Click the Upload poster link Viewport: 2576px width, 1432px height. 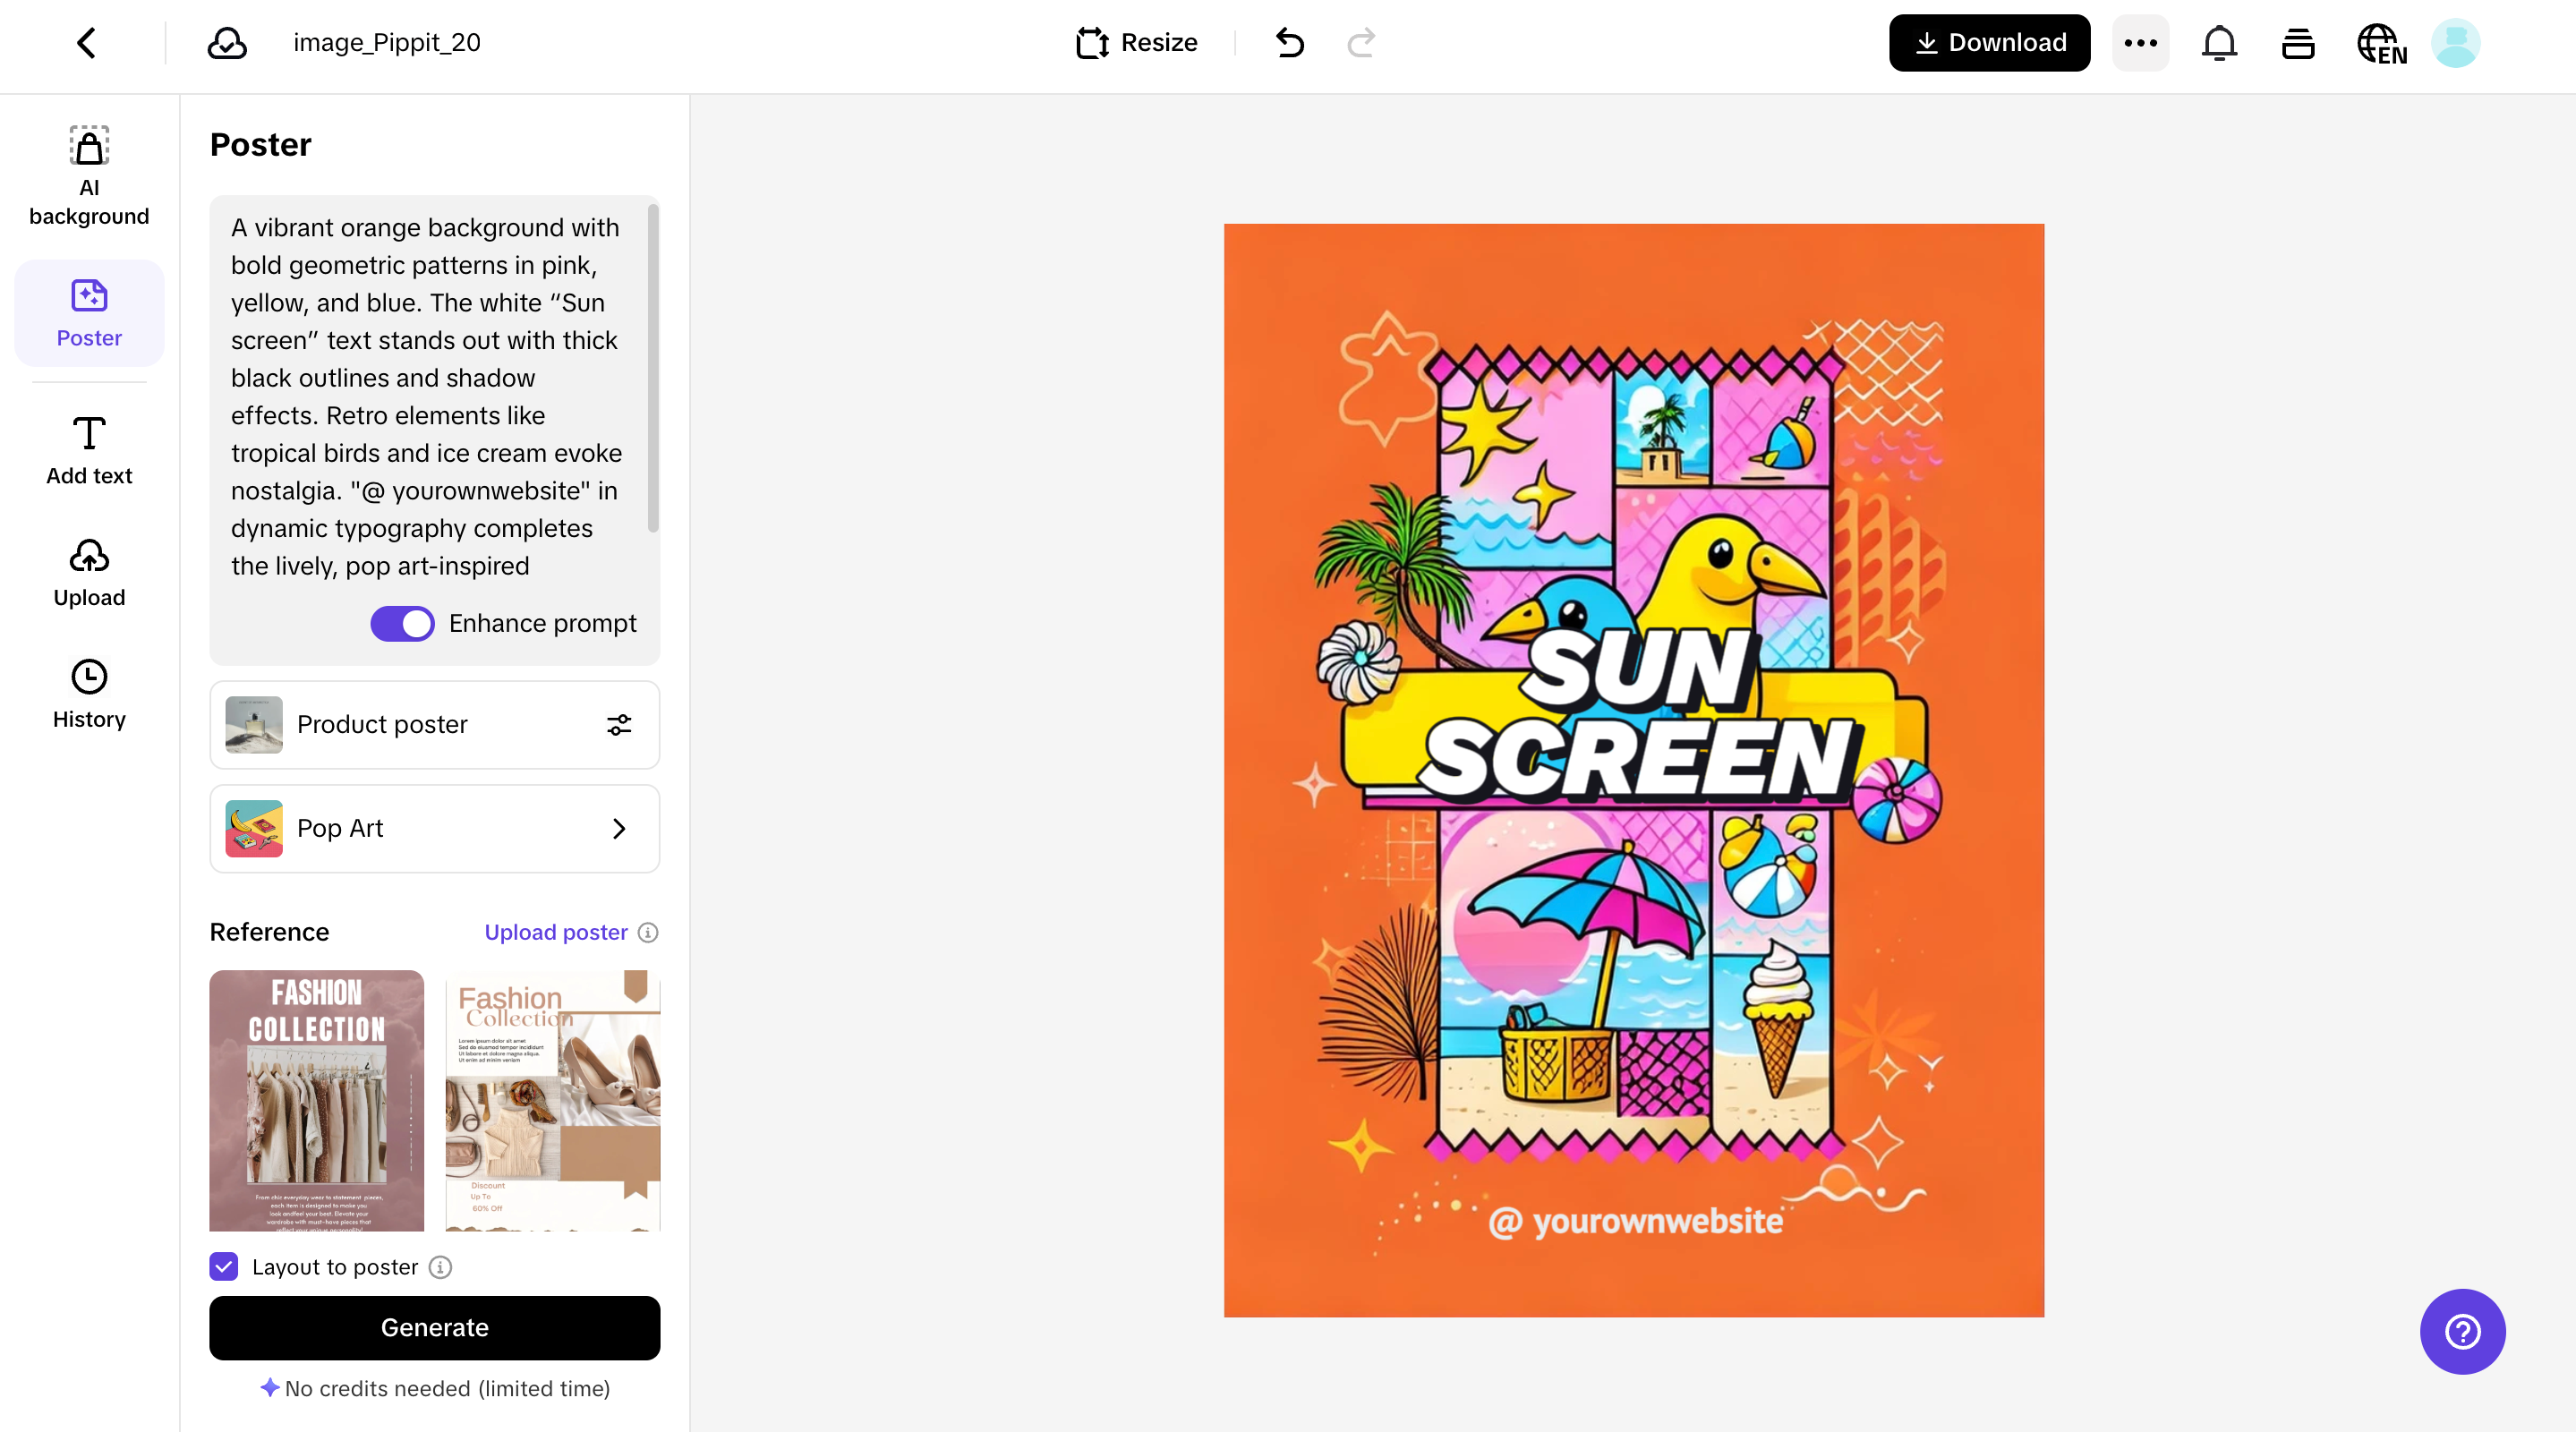pyautogui.click(x=556, y=932)
